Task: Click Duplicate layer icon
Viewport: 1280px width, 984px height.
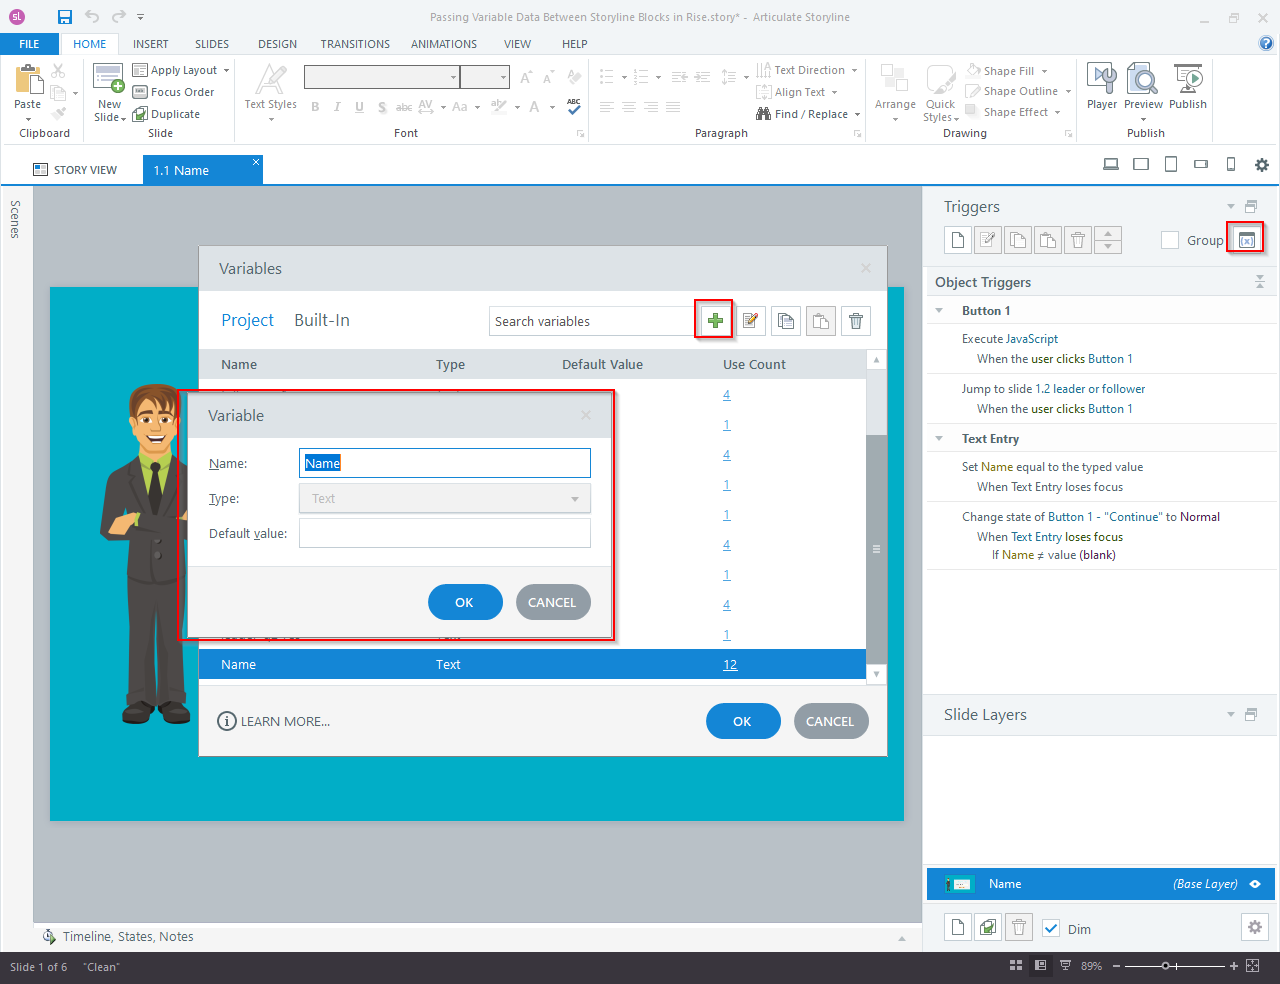Action: 988,927
